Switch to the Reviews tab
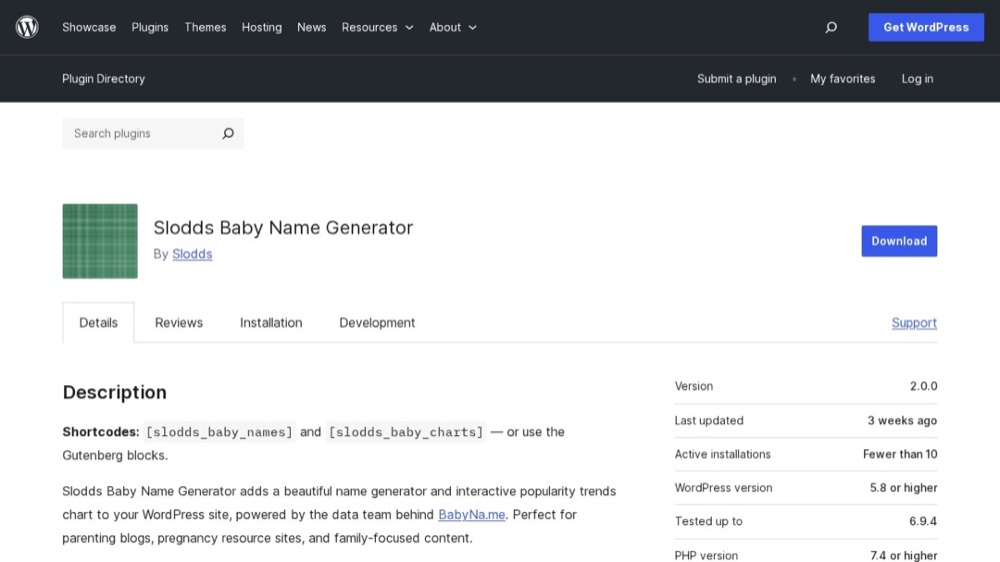Image resolution: width=1000 pixels, height=562 pixels. [179, 323]
